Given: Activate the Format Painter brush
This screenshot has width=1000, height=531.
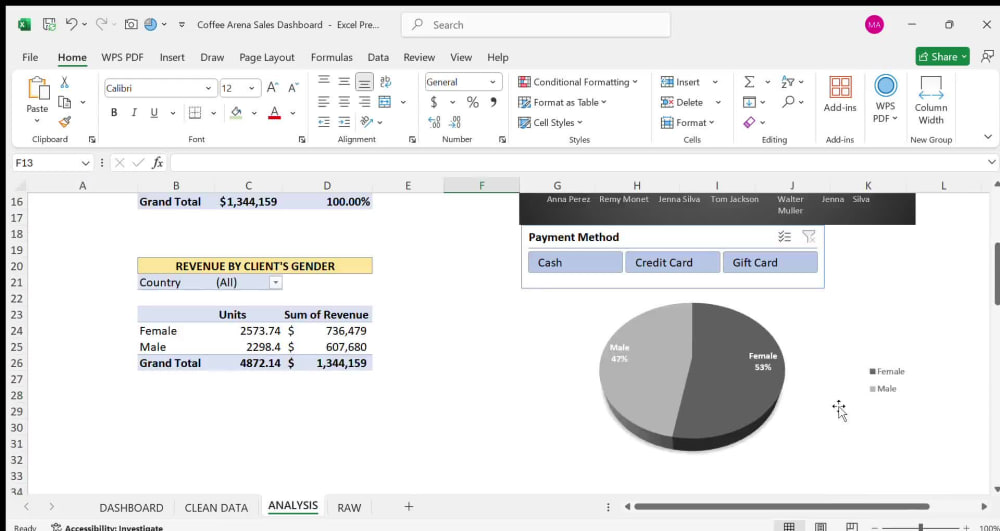Looking at the screenshot, I should (64, 122).
